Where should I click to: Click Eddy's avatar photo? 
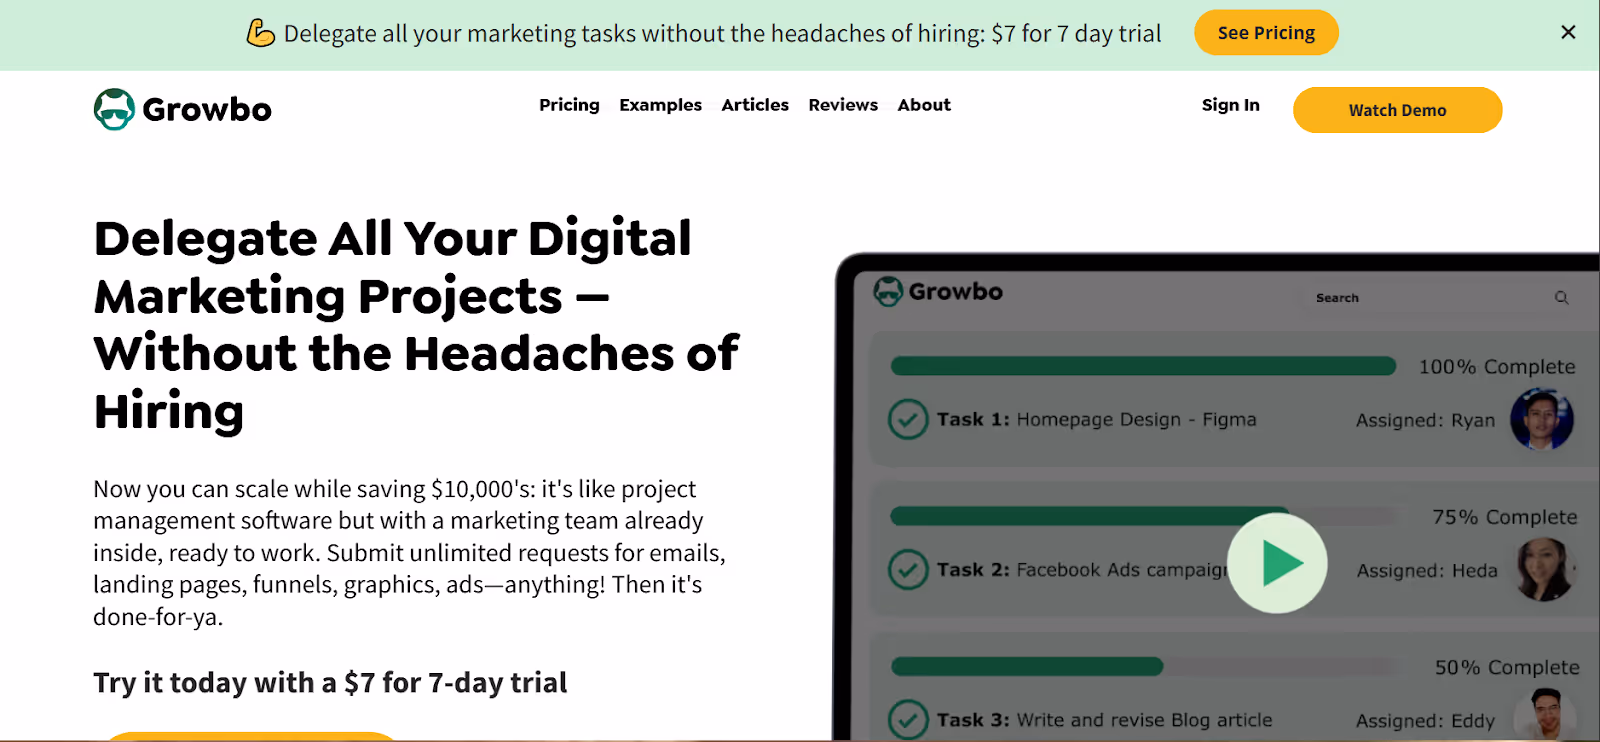point(1545,714)
